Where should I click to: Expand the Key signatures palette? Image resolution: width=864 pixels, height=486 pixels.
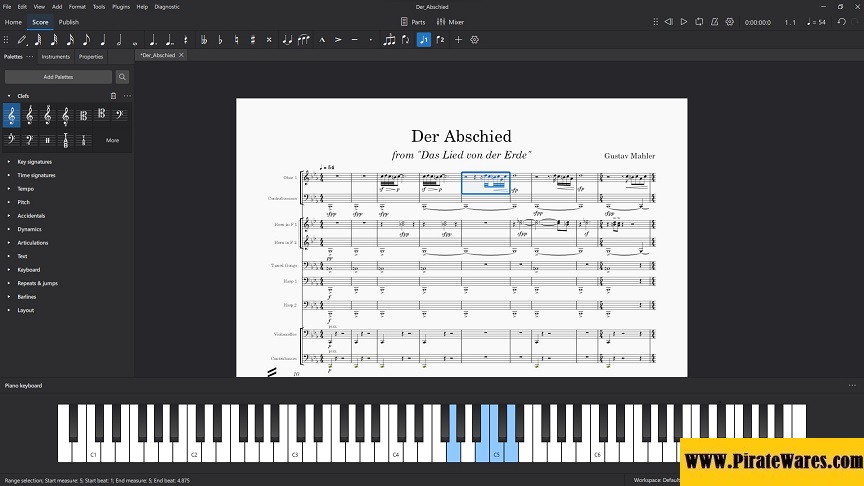34,161
